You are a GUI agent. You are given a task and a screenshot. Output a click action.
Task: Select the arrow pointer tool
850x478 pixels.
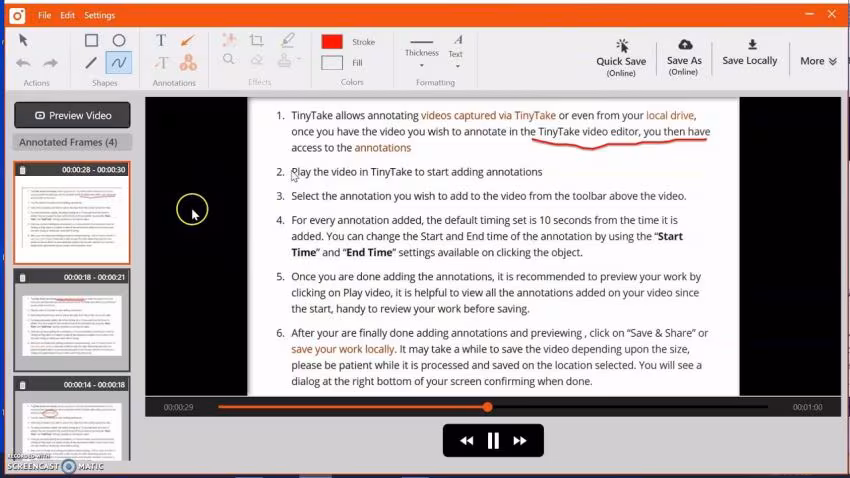[x=23, y=40]
